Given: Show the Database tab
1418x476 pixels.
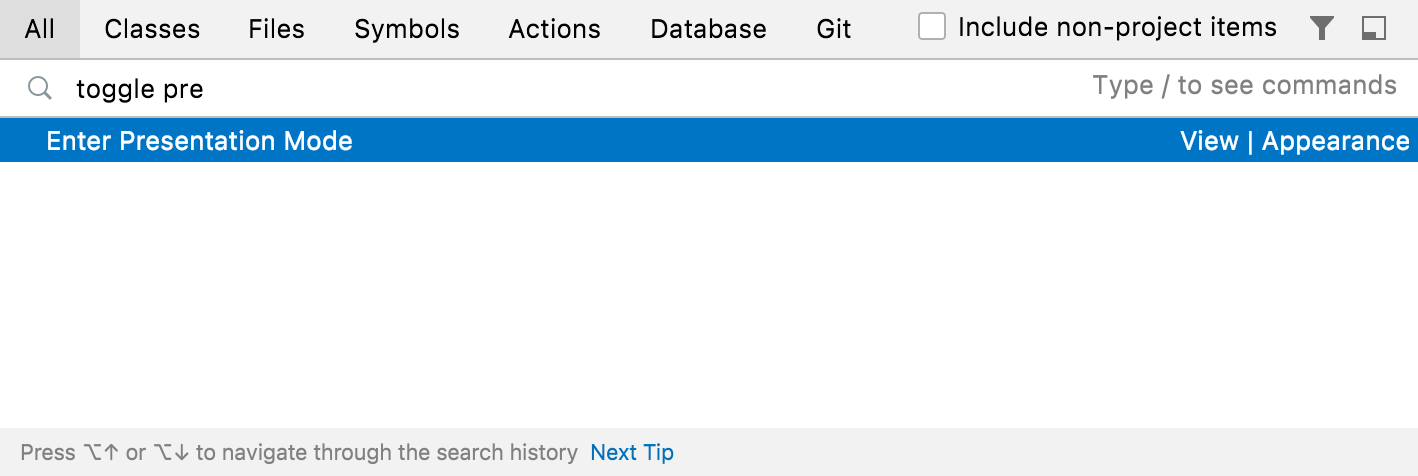Looking at the screenshot, I should pyautogui.click(x=708, y=29).
